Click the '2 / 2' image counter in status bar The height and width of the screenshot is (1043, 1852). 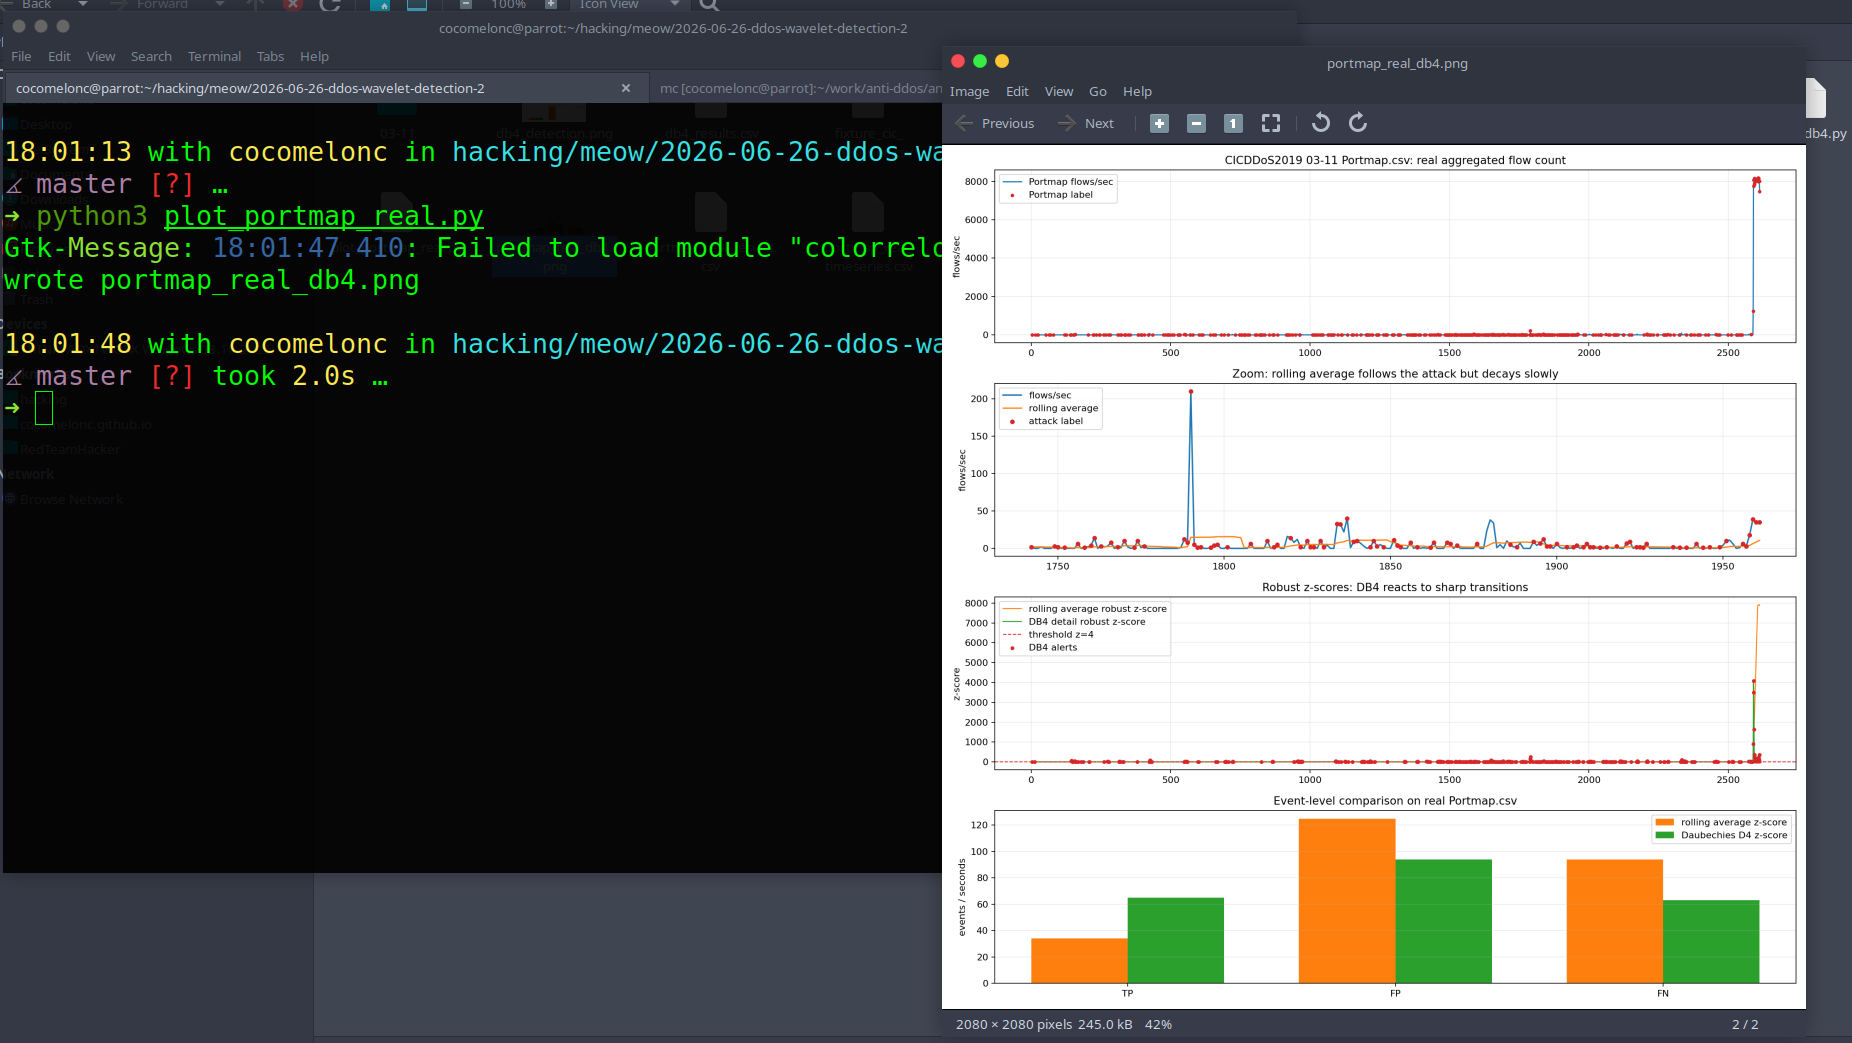point(1745,1024)
